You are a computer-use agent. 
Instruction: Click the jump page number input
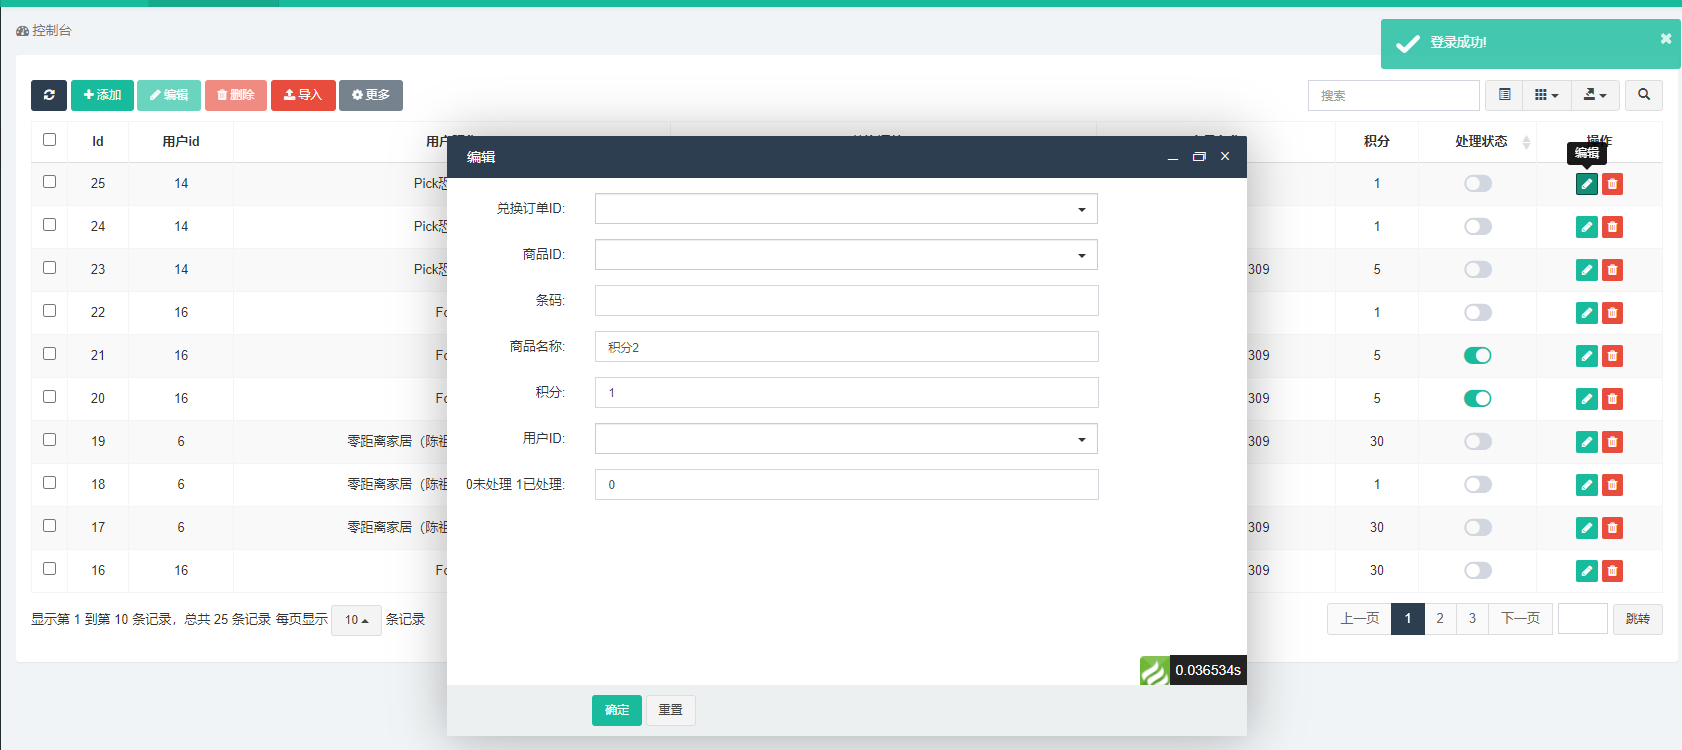(x=1583, y=619)
